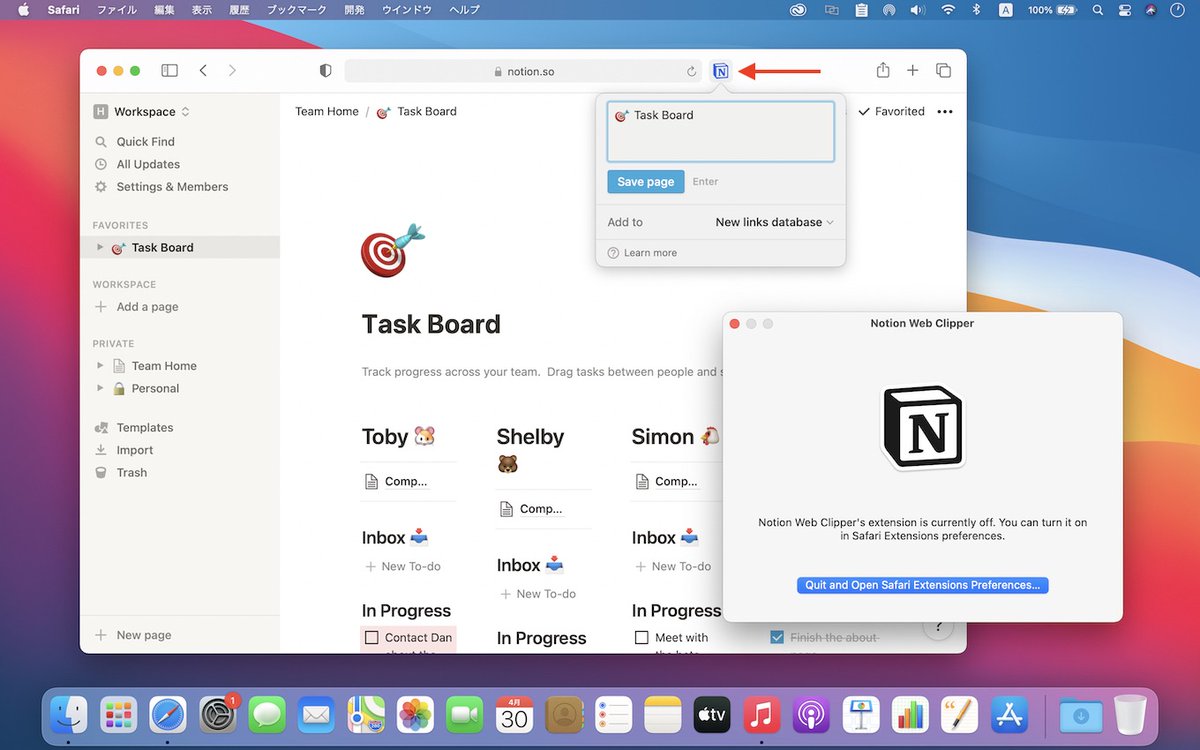Expand the Personal page tree
This screenshot has height=750, width=1200.
click(100, 388)
